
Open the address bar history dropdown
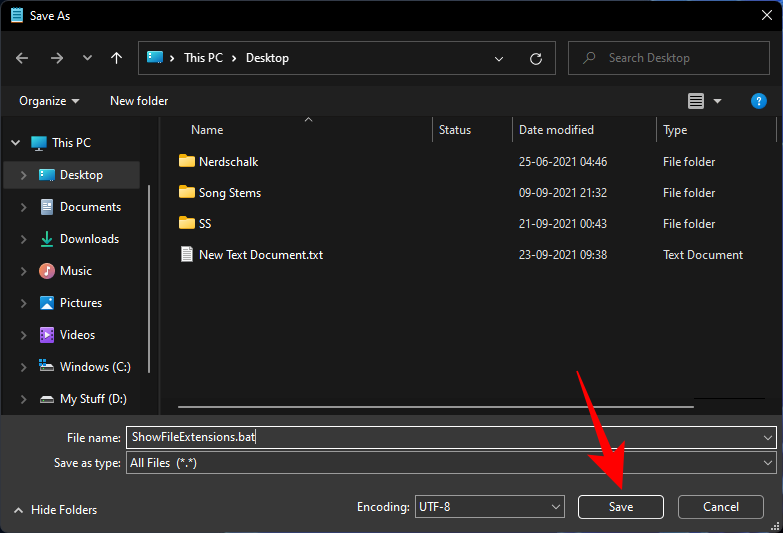(498, 59)
